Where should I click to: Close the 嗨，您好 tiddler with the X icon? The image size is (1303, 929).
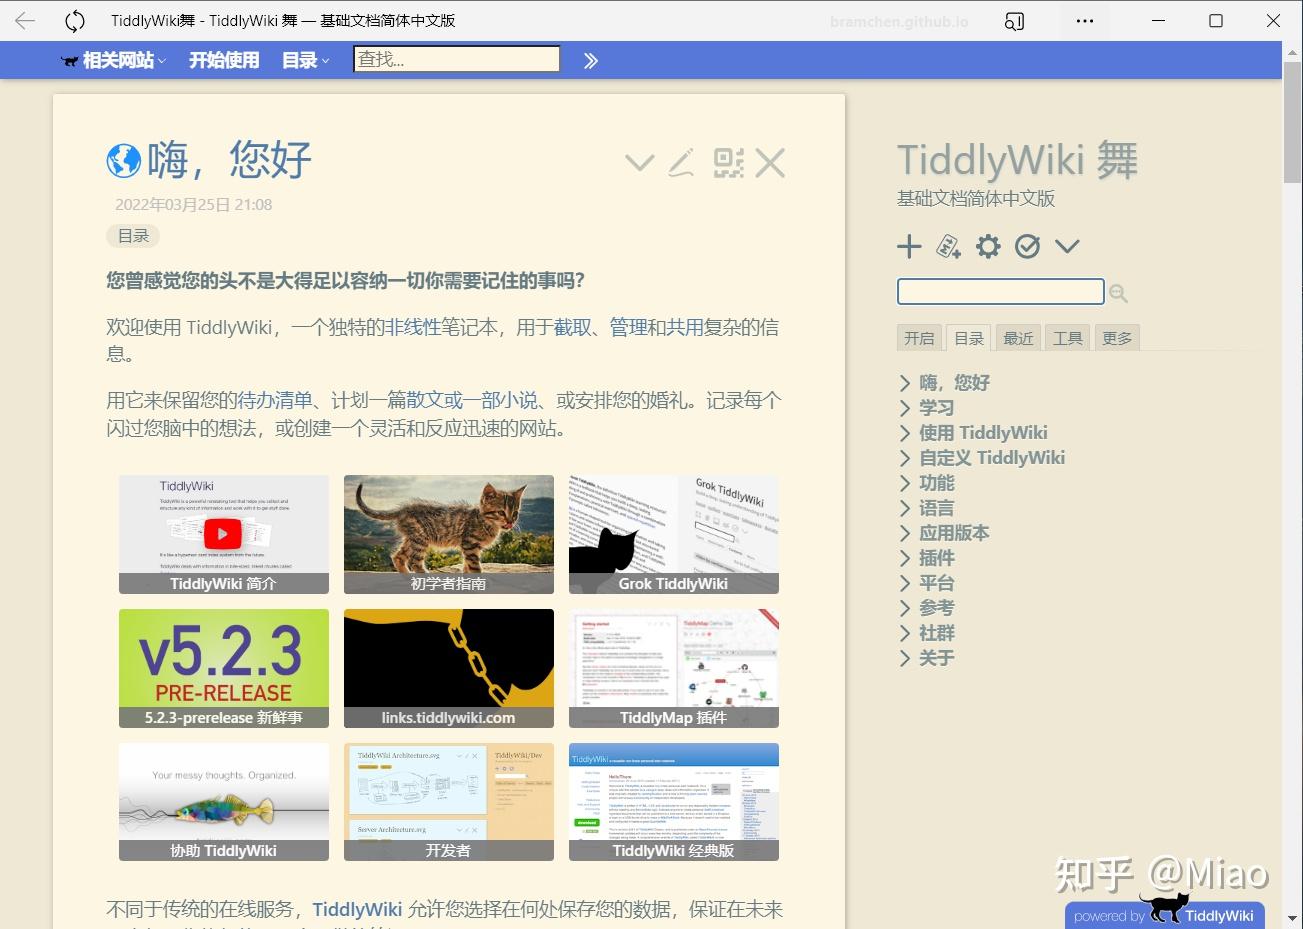(x=770, y=162)
